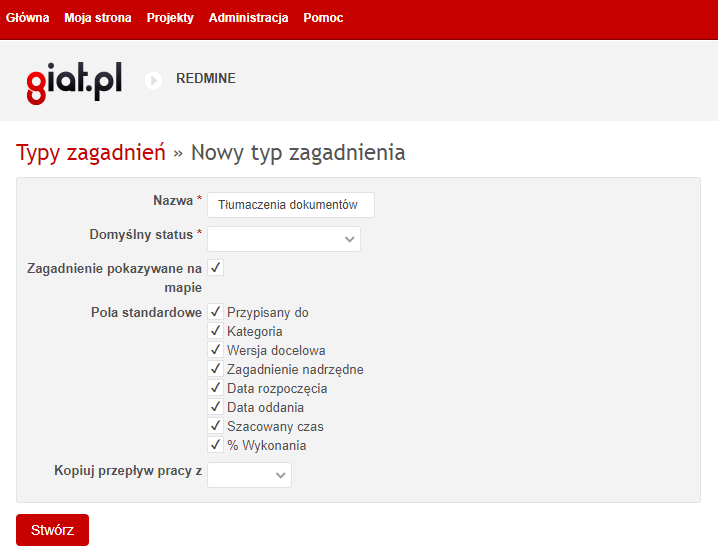
Task: Click the Domyślny status label
Action: (141, 234)
